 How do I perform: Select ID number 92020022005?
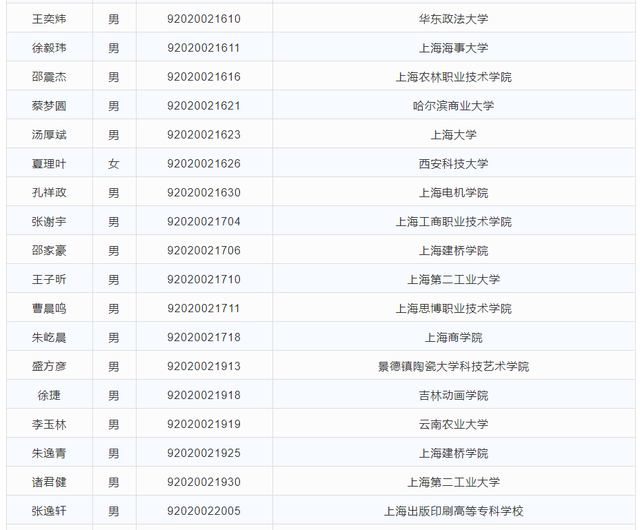point(204,512)
